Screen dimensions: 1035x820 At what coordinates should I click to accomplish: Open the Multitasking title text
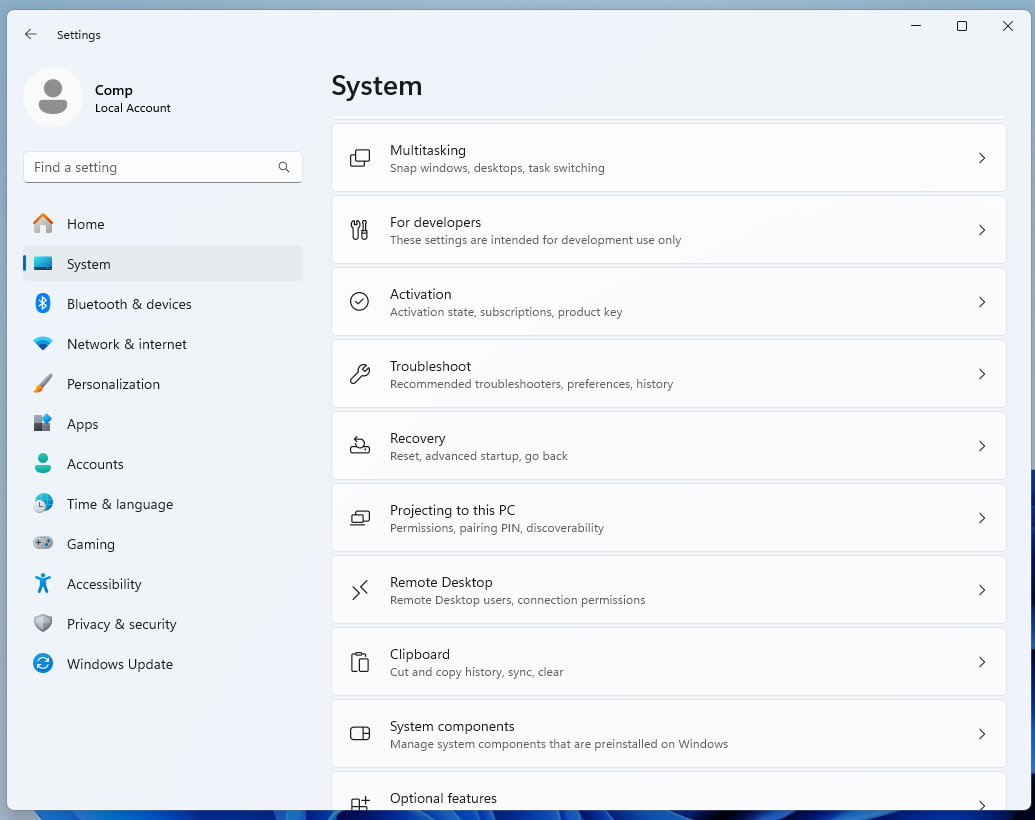coord(428,151)
